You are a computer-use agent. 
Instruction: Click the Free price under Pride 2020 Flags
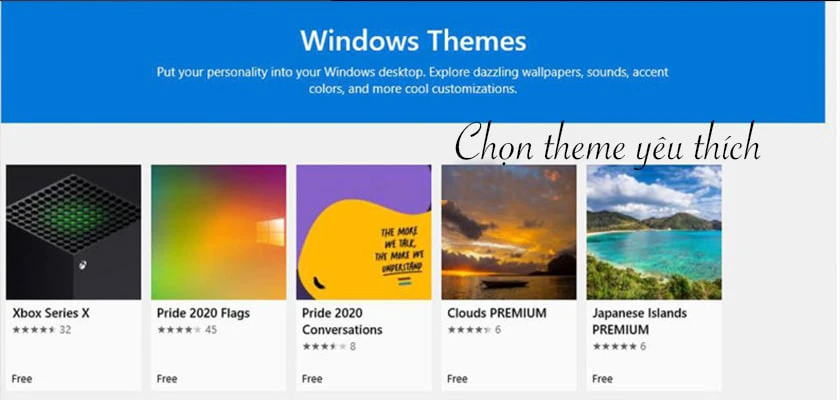pos(167,379)
